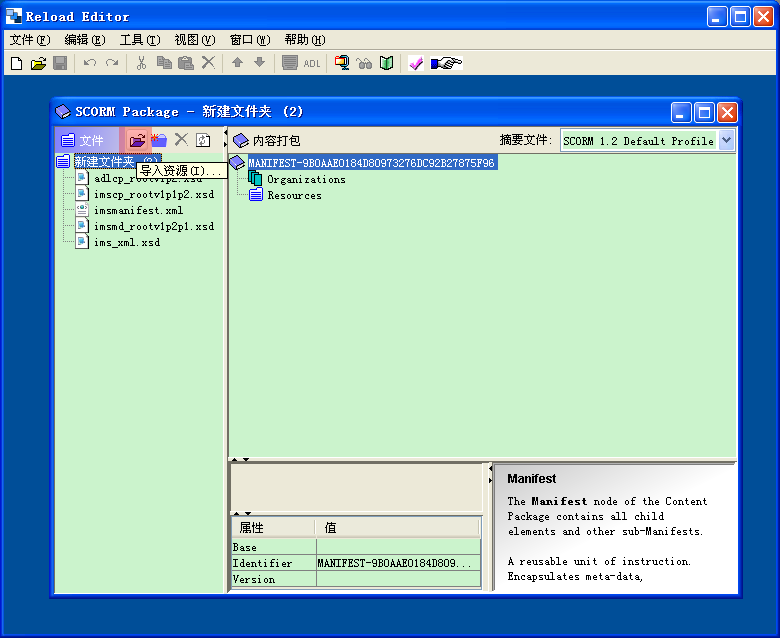Click the Undo arrow icon

tap(90, 63)
